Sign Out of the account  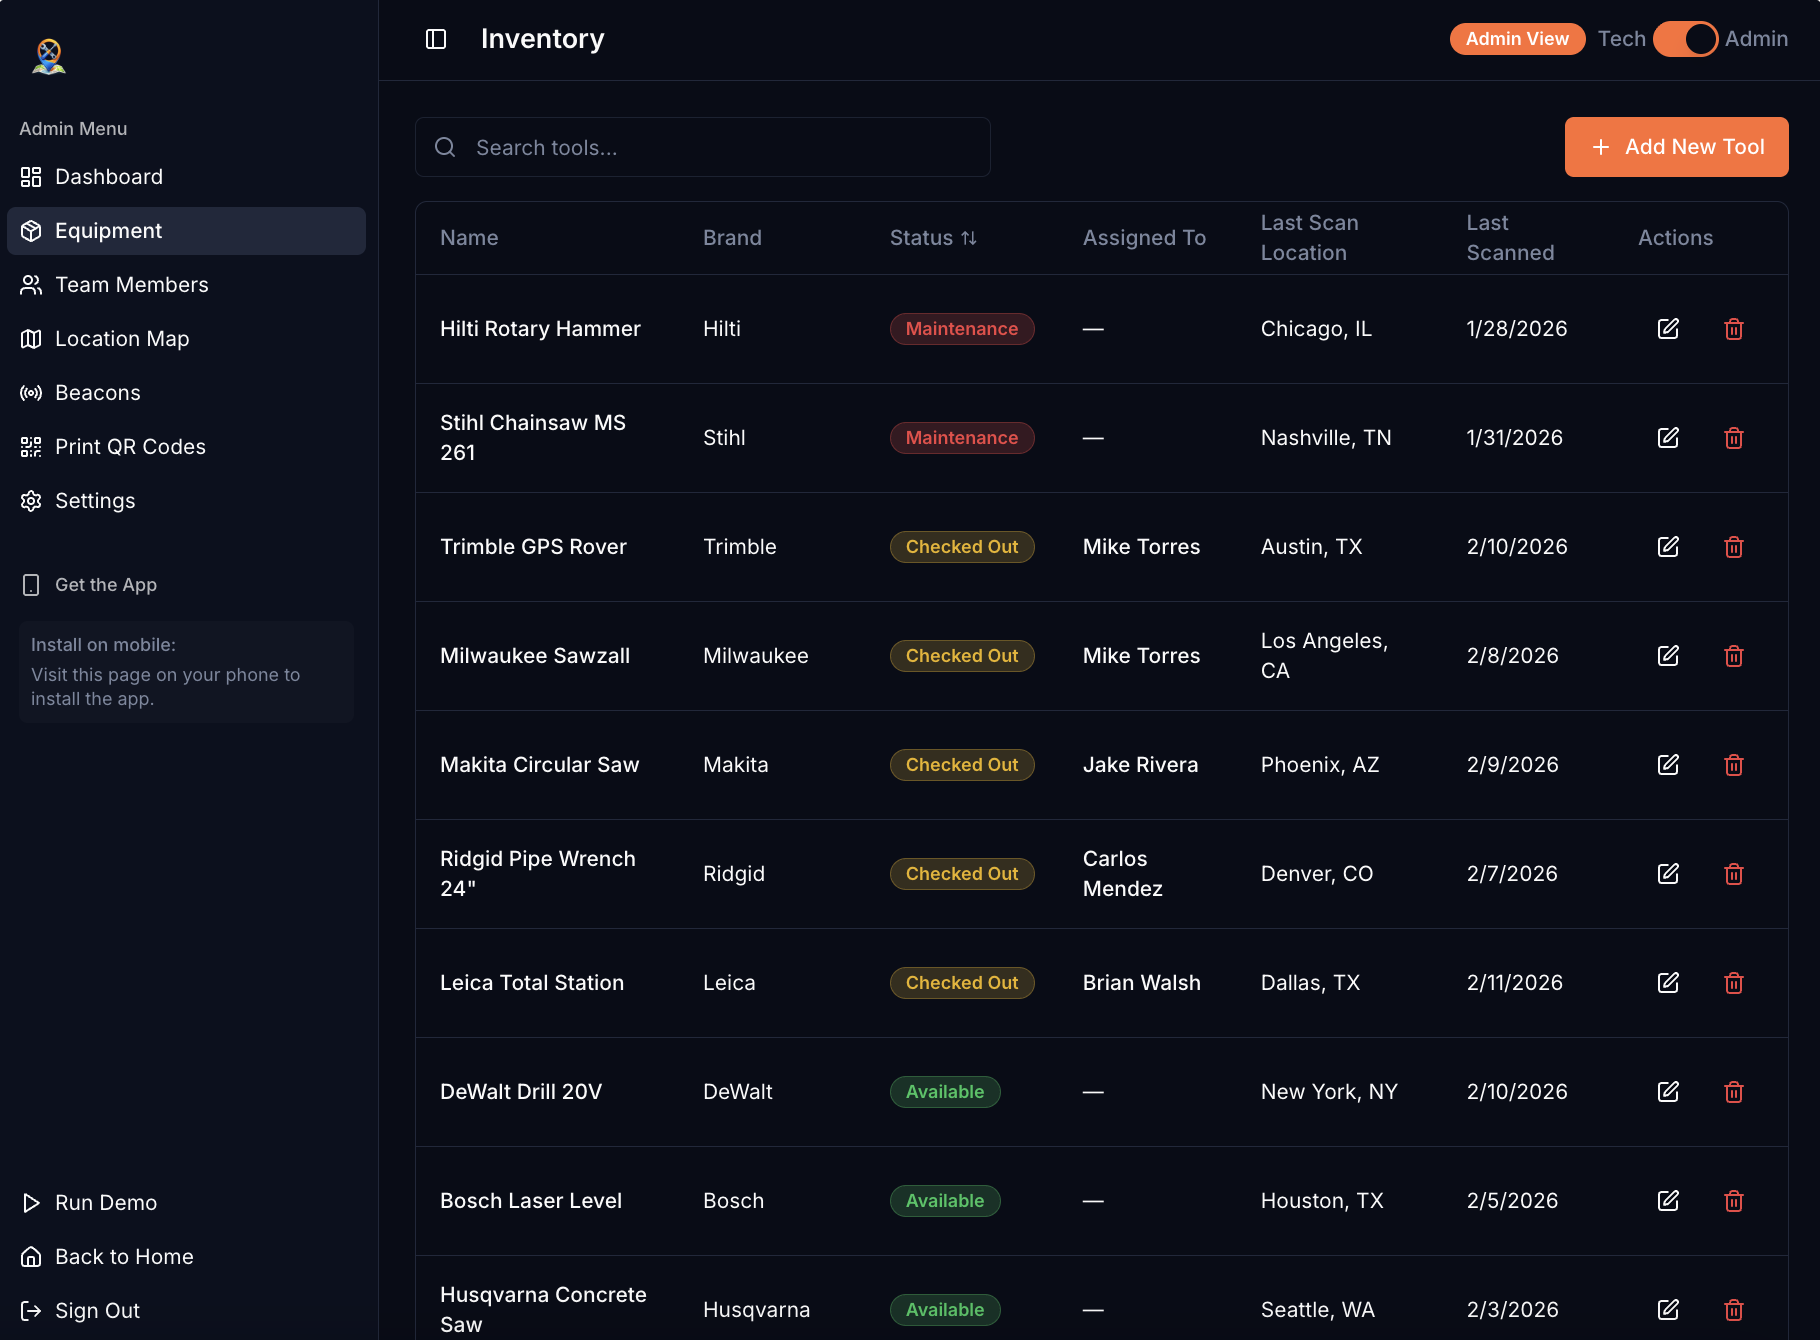[186, 1311]
